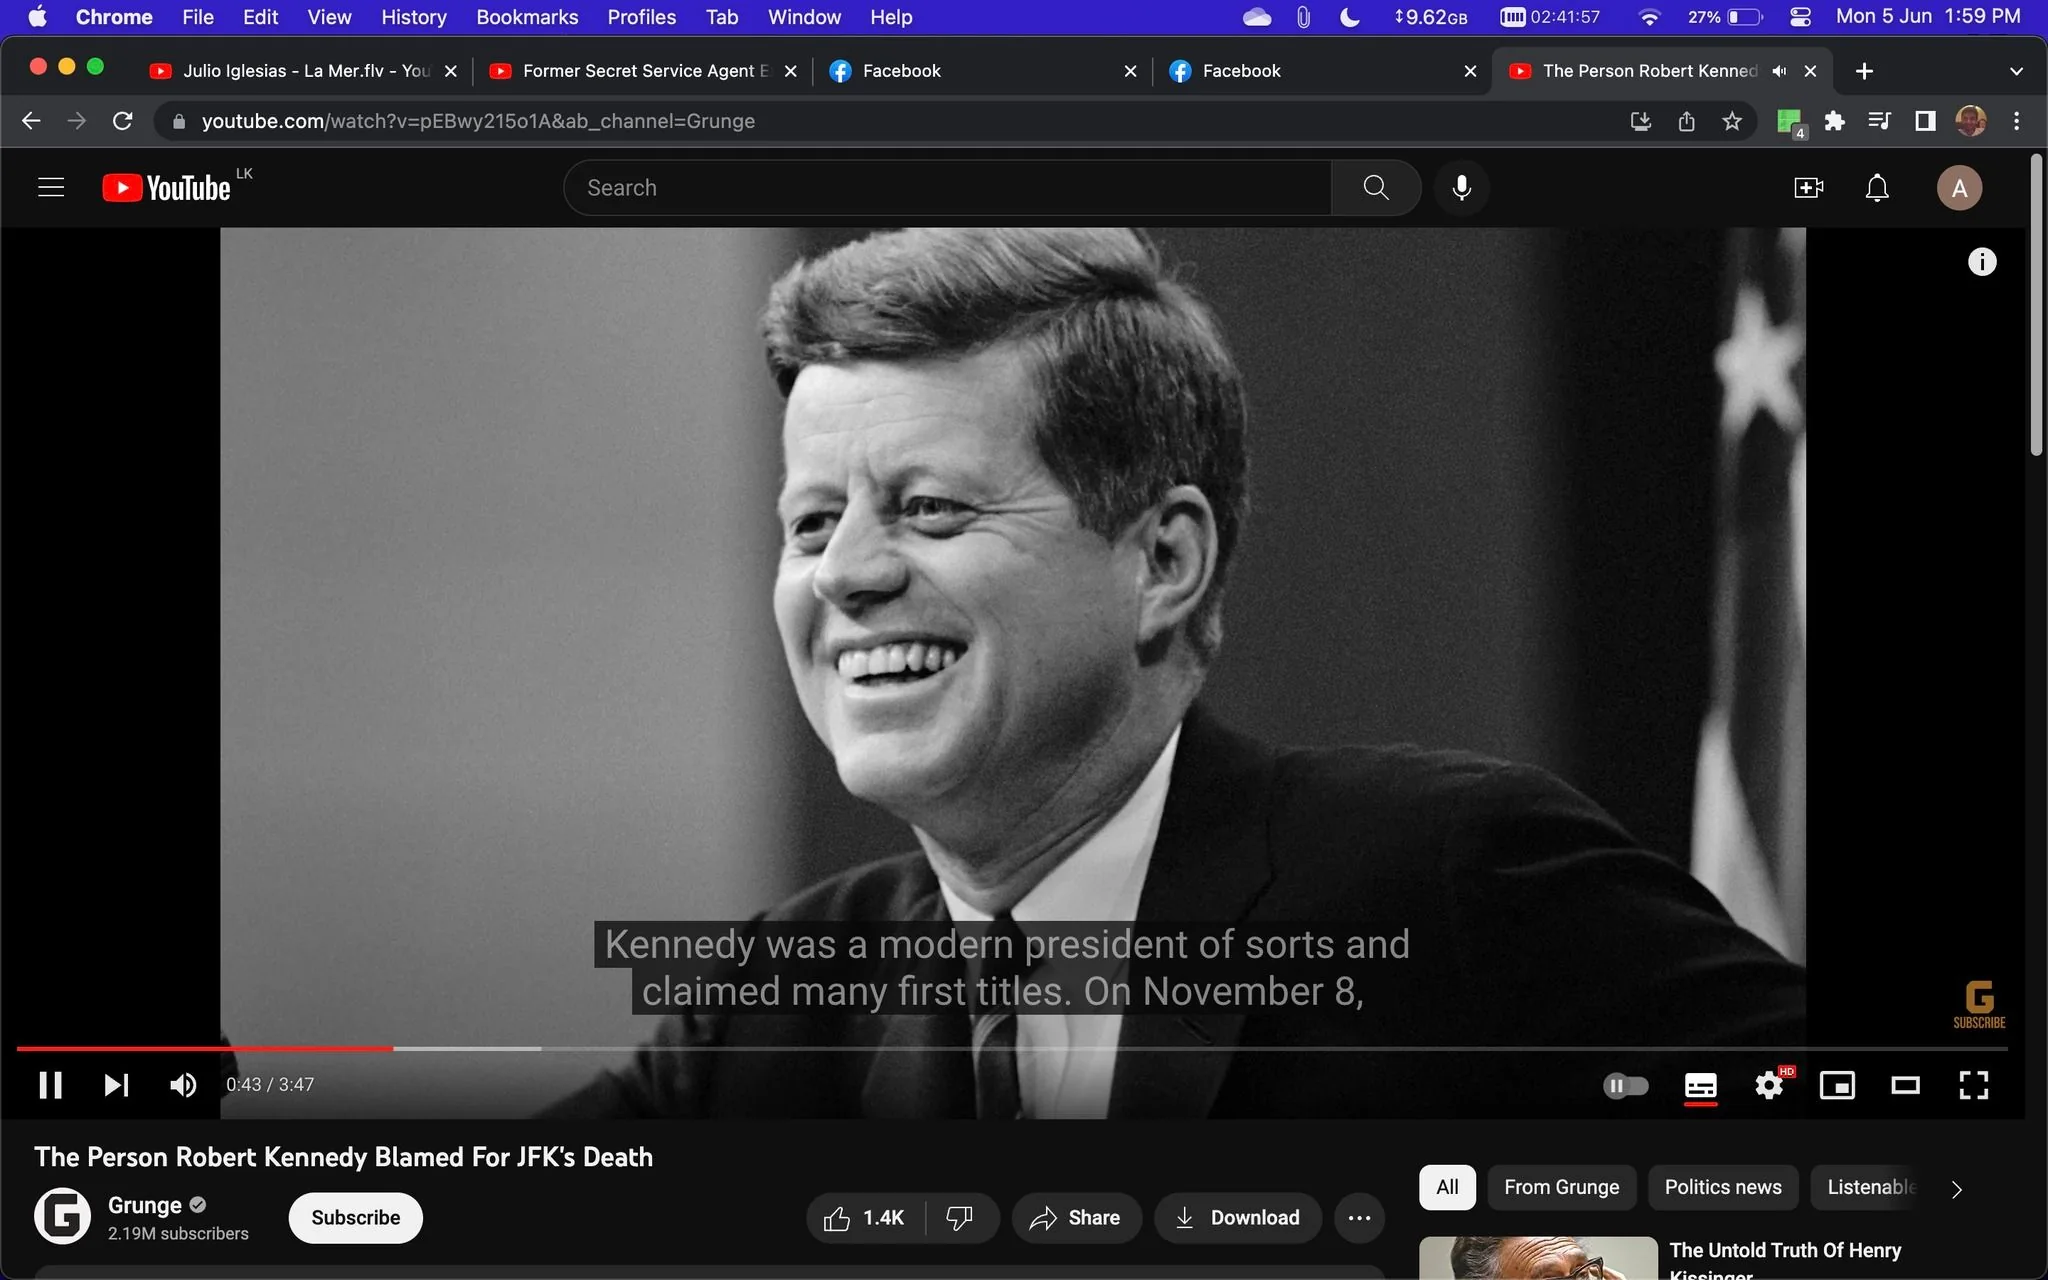Dislike this video
The image size is (2048, 1280).
[959, 1217]
